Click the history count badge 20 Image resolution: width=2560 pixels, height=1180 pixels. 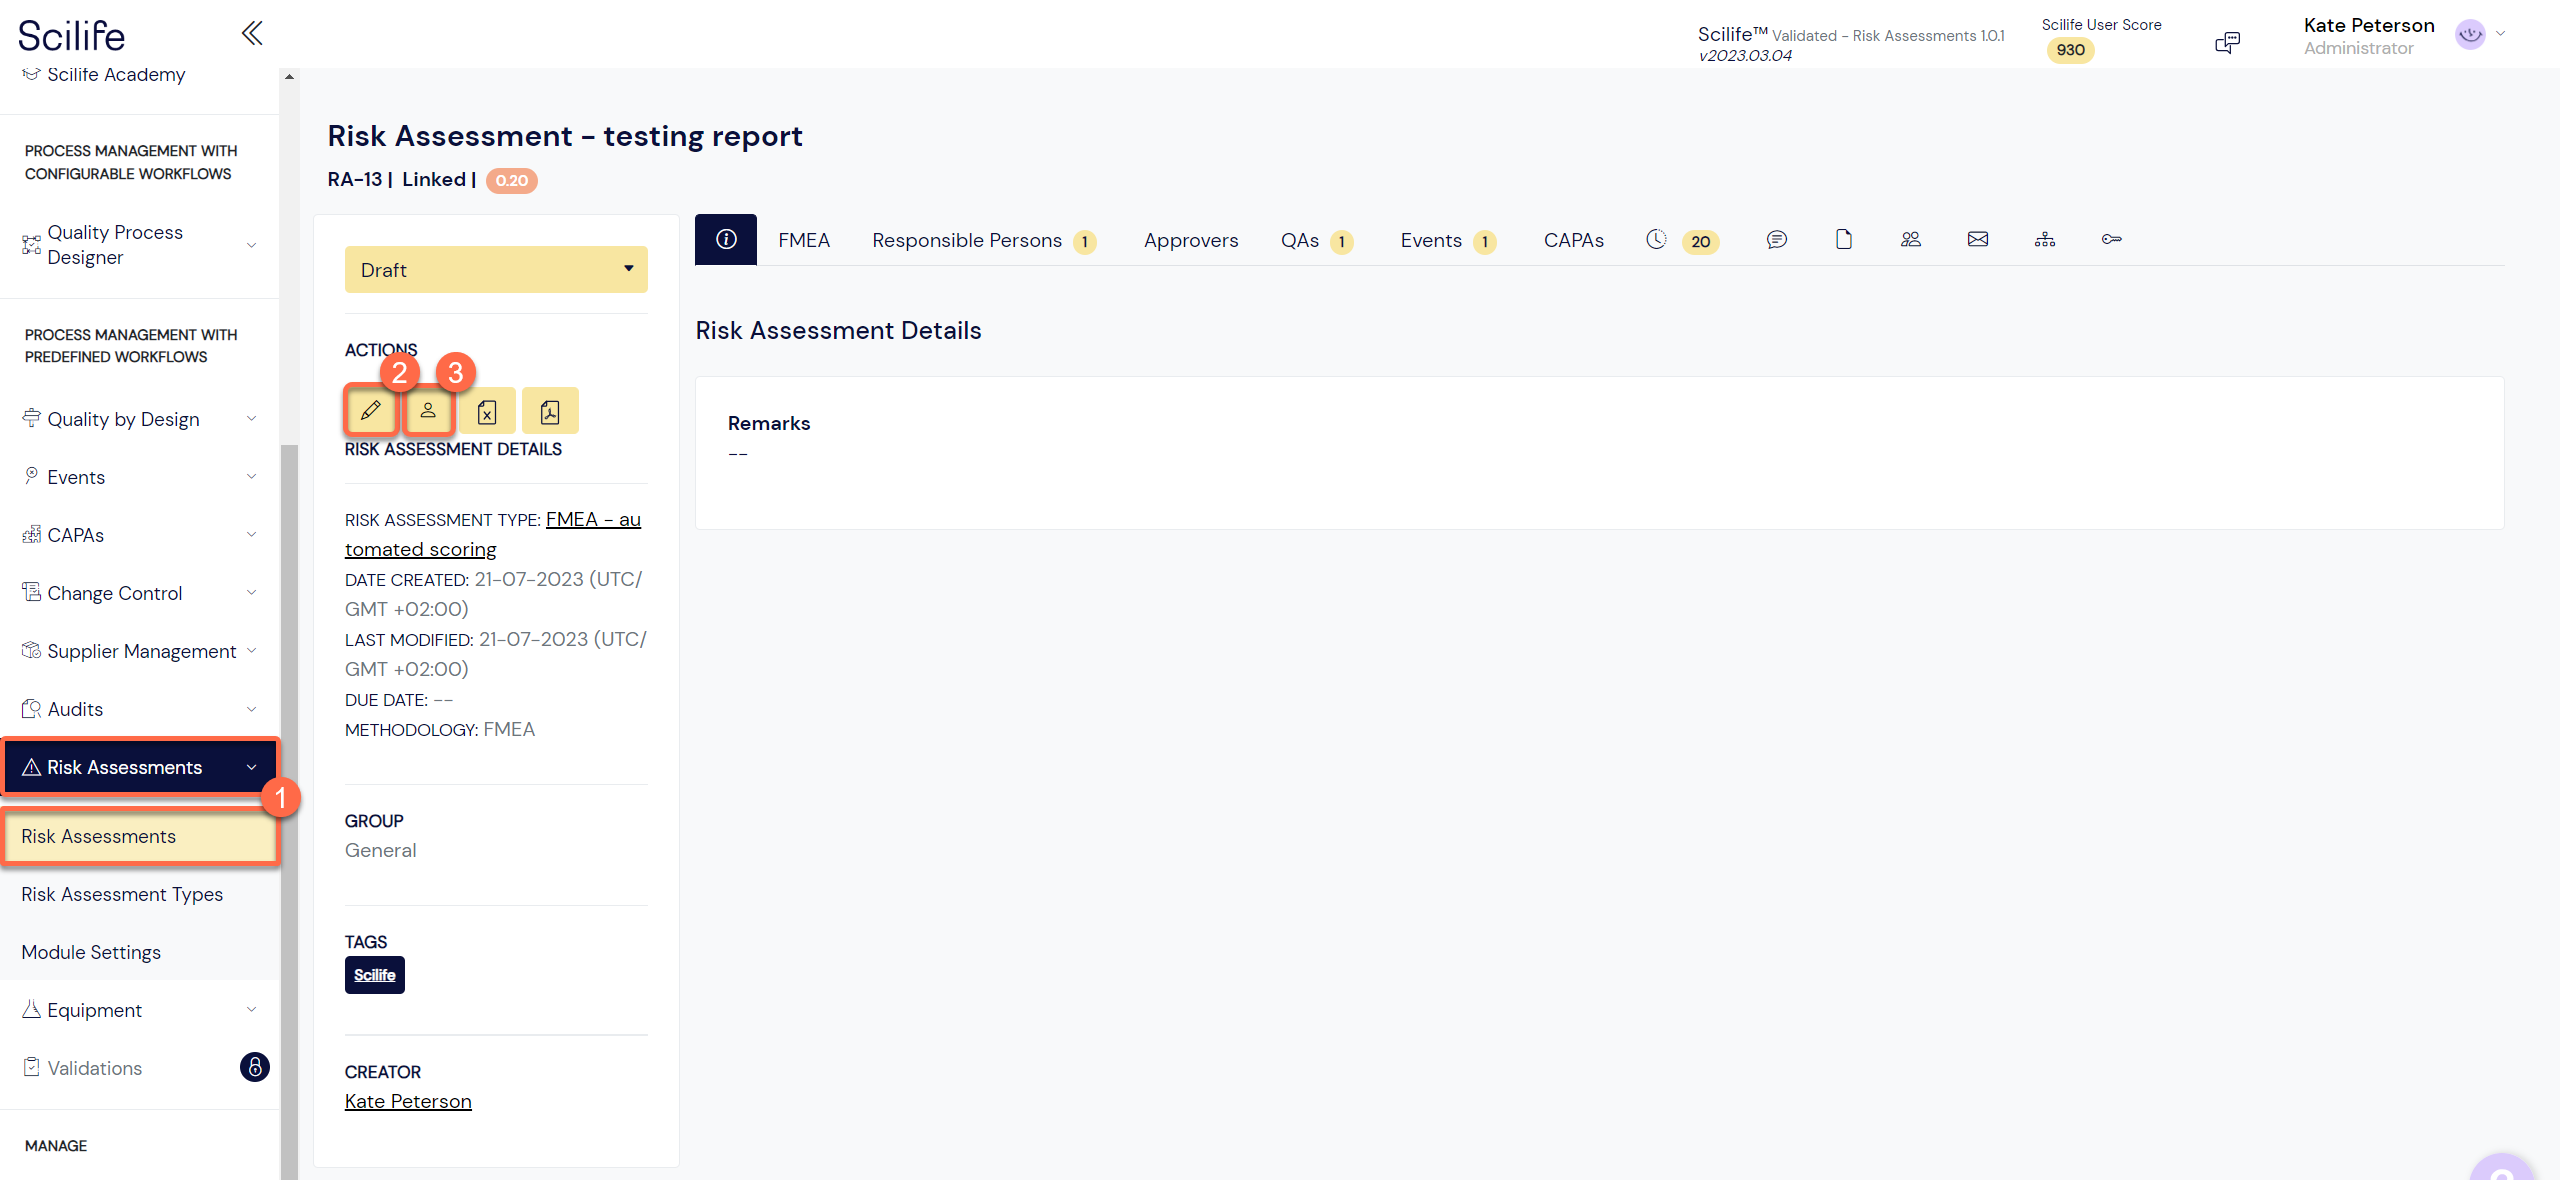click(x=1701, y=241)
